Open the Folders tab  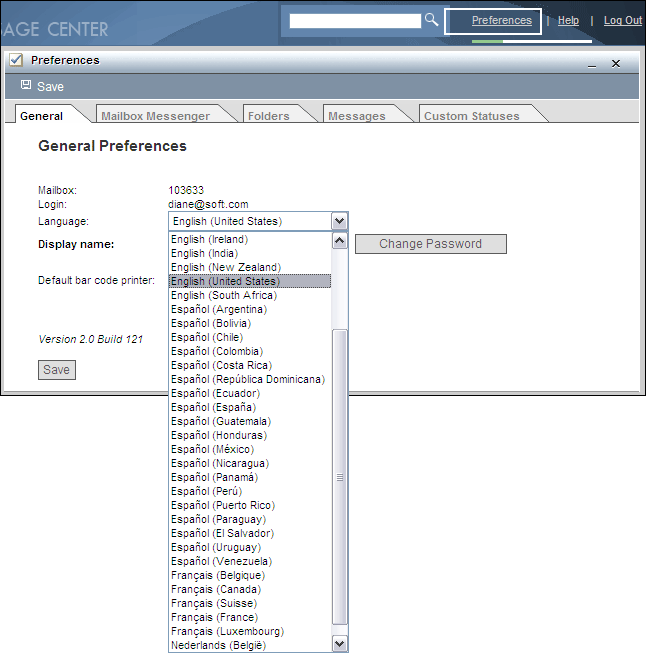268,116
